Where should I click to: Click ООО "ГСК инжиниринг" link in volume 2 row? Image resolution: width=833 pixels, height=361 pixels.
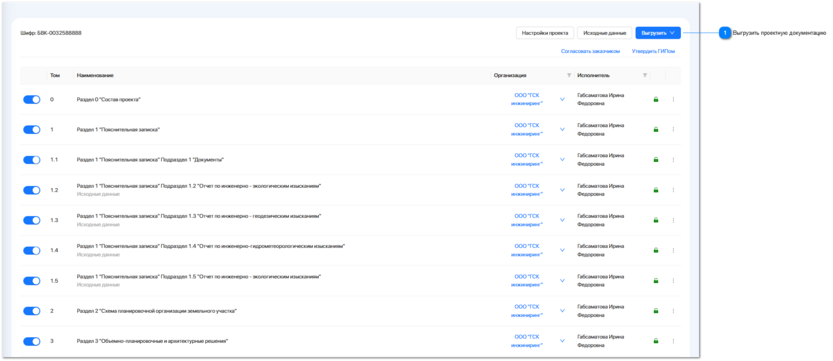click(x=527, y=311)
